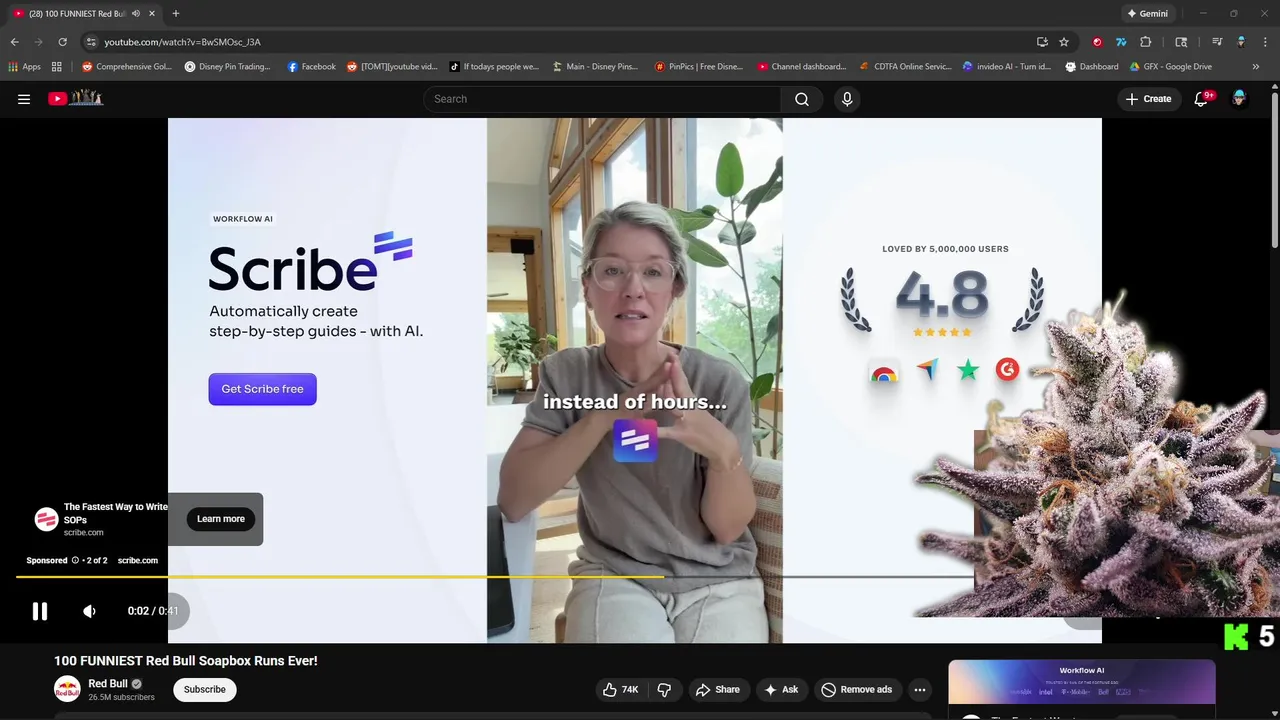Open the Chrome extensions puzzle icon
1280x720 pixels.
1146,42
